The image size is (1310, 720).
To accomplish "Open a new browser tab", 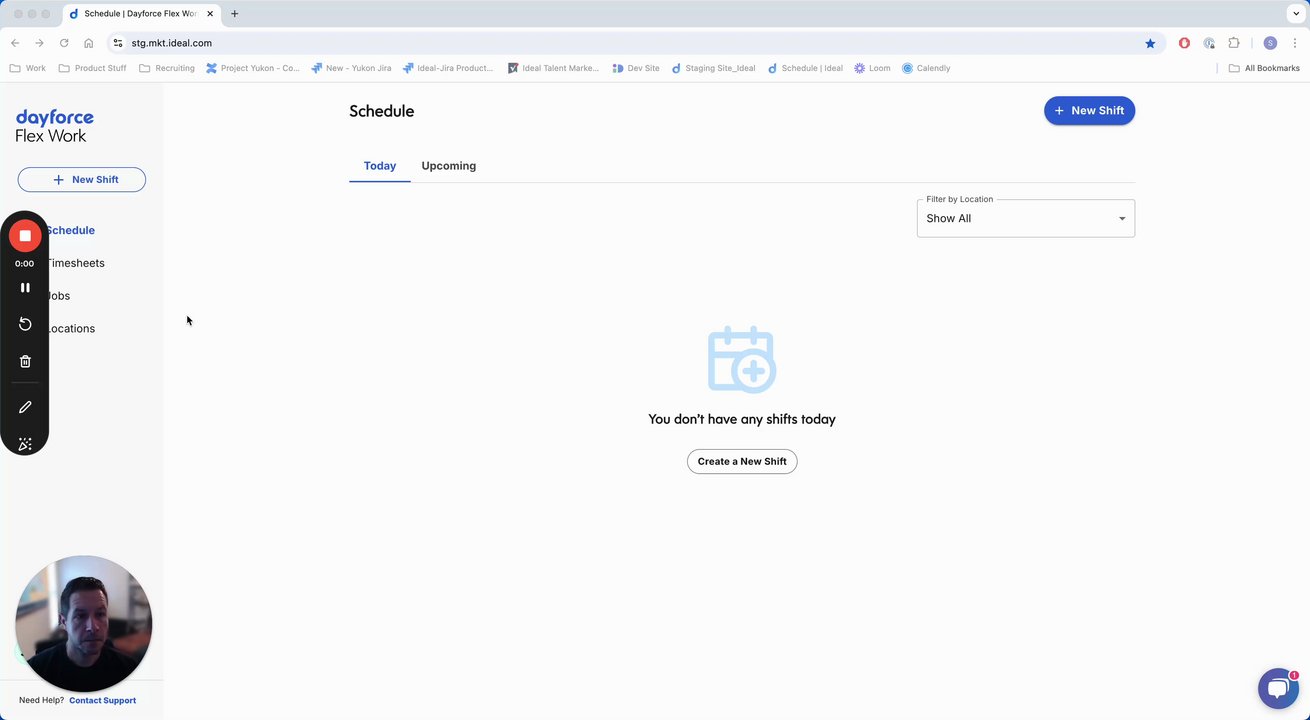I will point(235,14).
